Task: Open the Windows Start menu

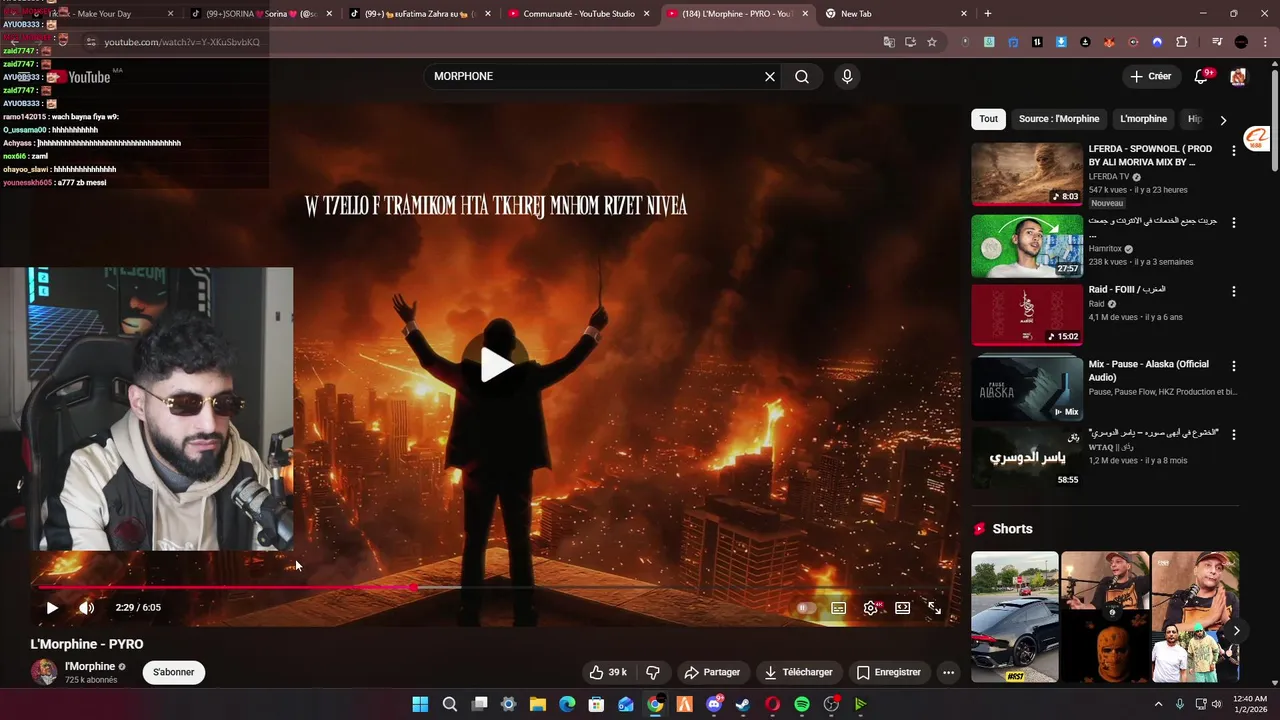Action: [420, 704]
